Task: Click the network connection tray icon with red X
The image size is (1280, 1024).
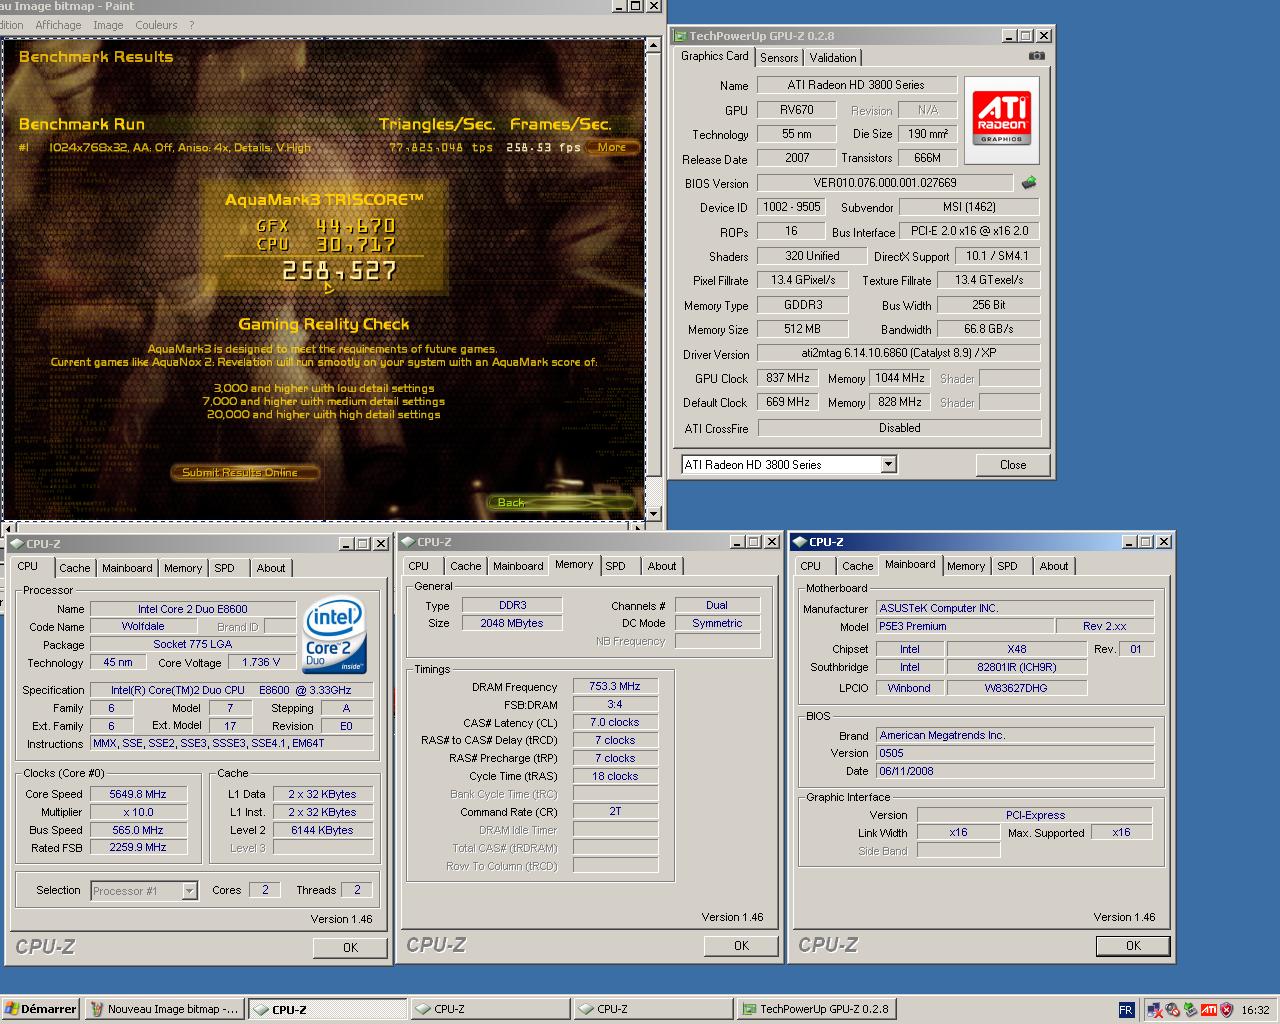Action: (x=1155, y=1010)
